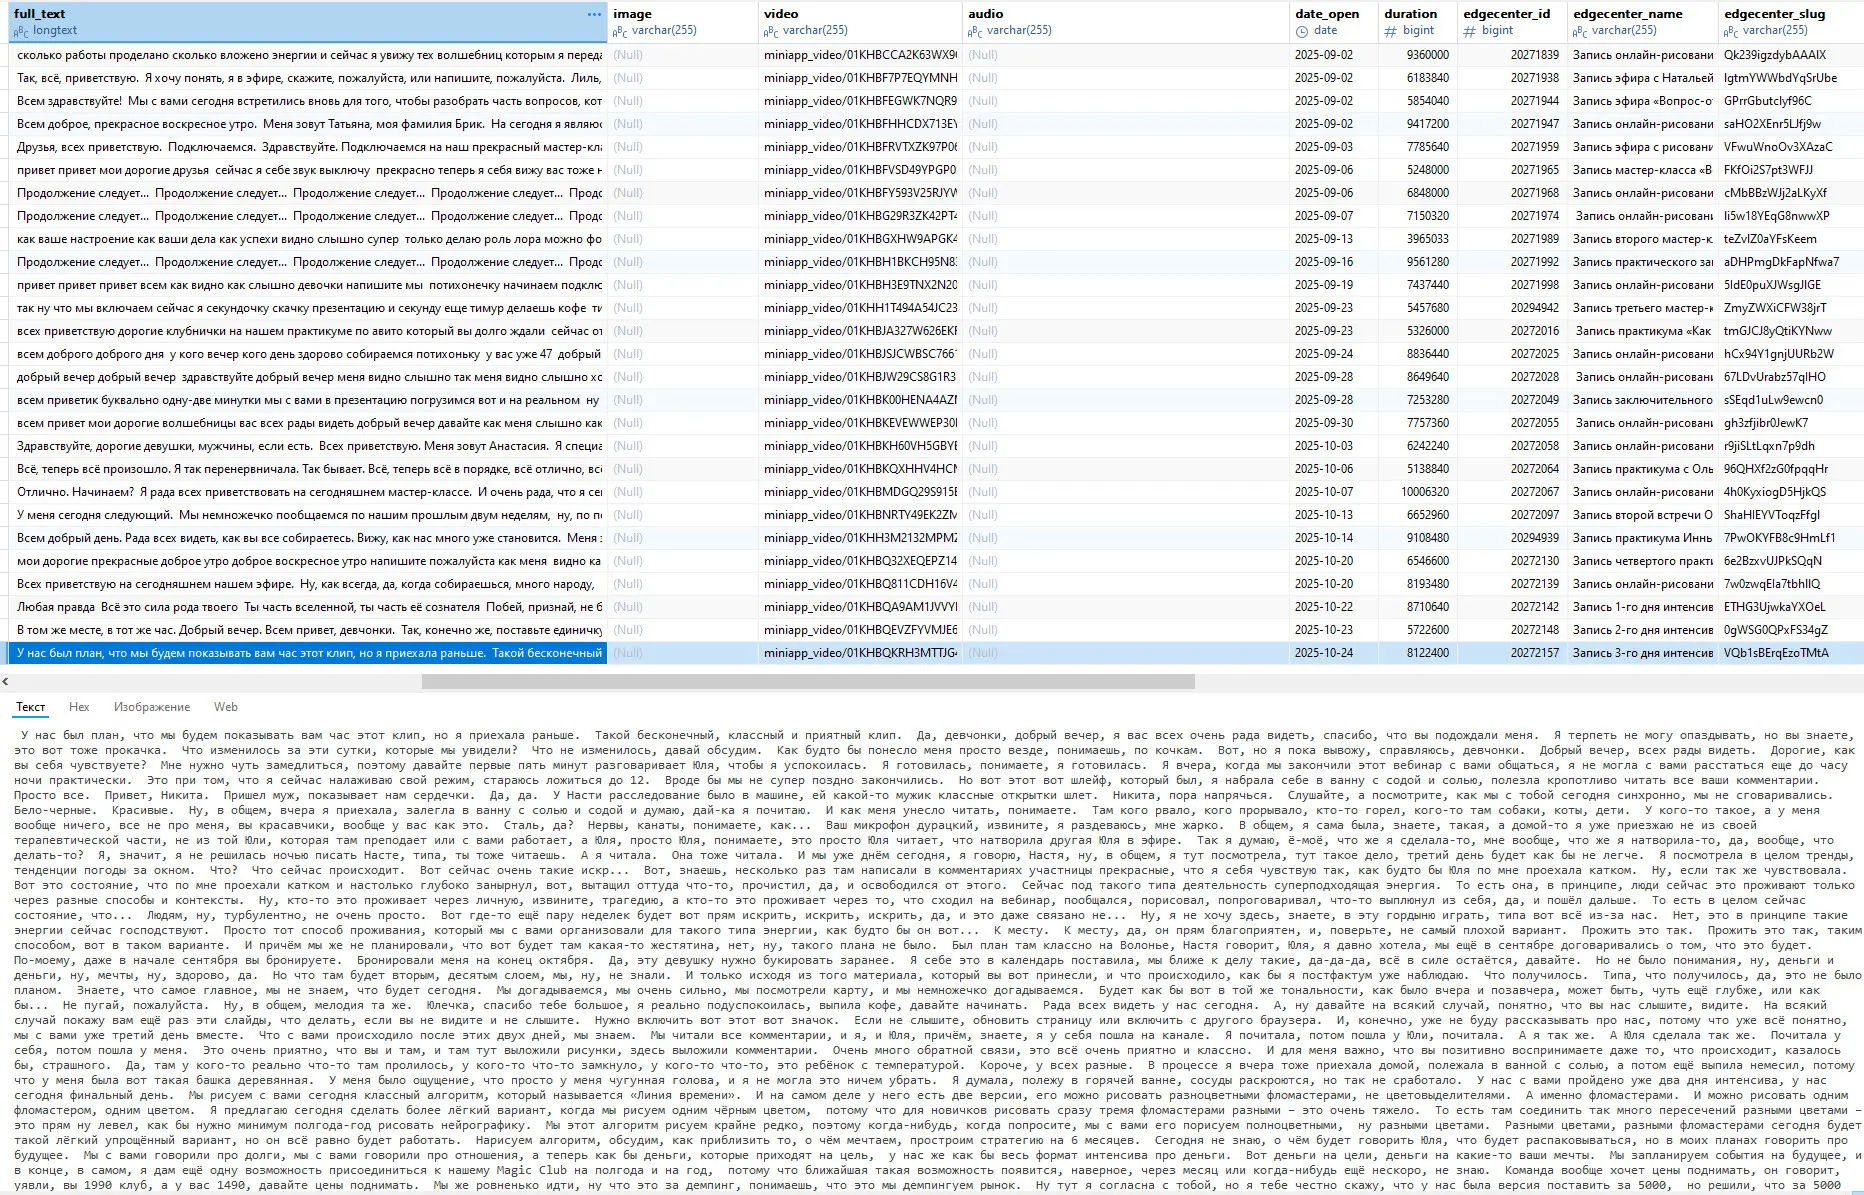
Task: Click the ABC type icon under image column
Action: click(620, 31)
